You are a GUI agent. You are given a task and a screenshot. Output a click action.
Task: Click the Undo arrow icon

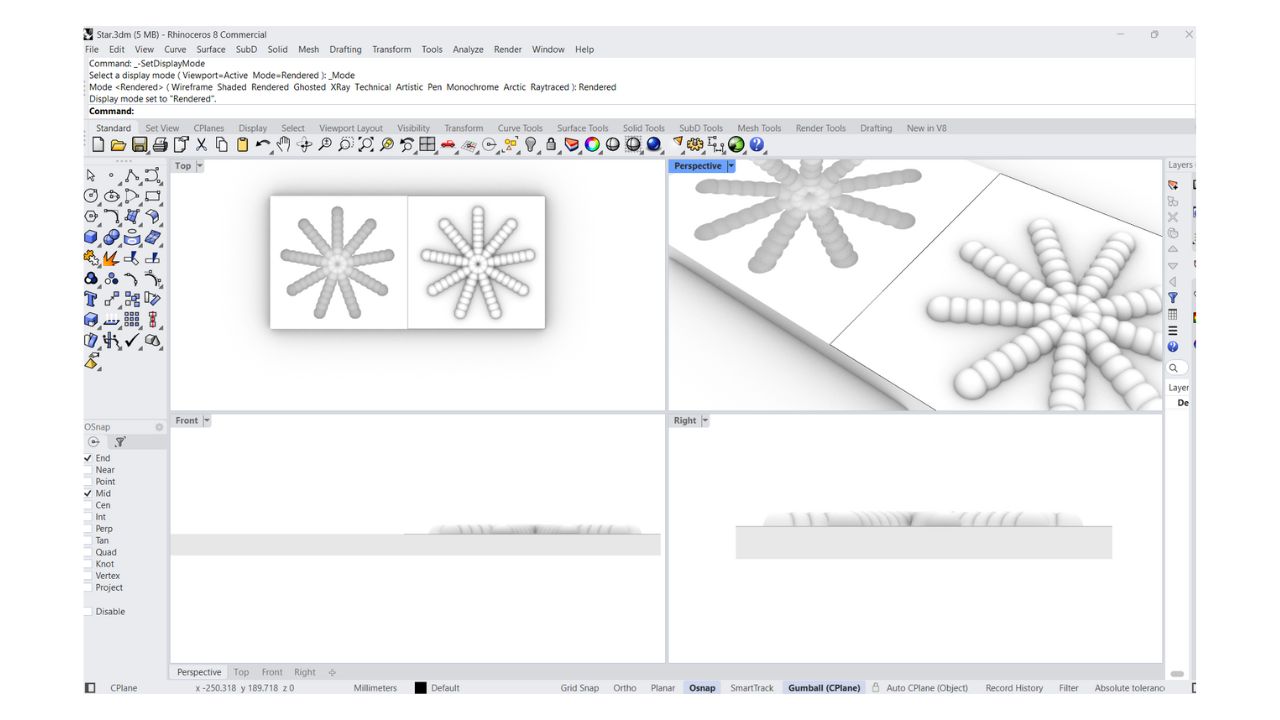pyautogui.click(x=262, y=145)
